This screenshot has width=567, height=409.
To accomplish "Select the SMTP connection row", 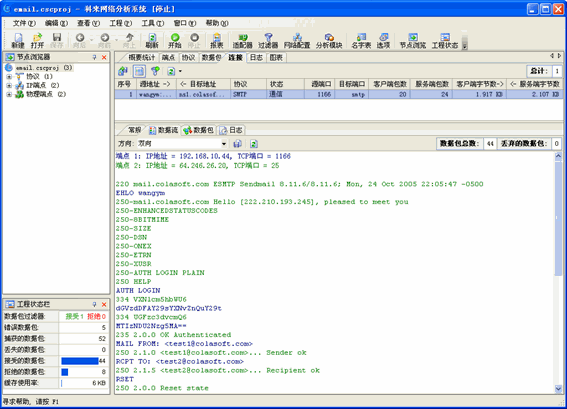I will (x=339, y=94).
